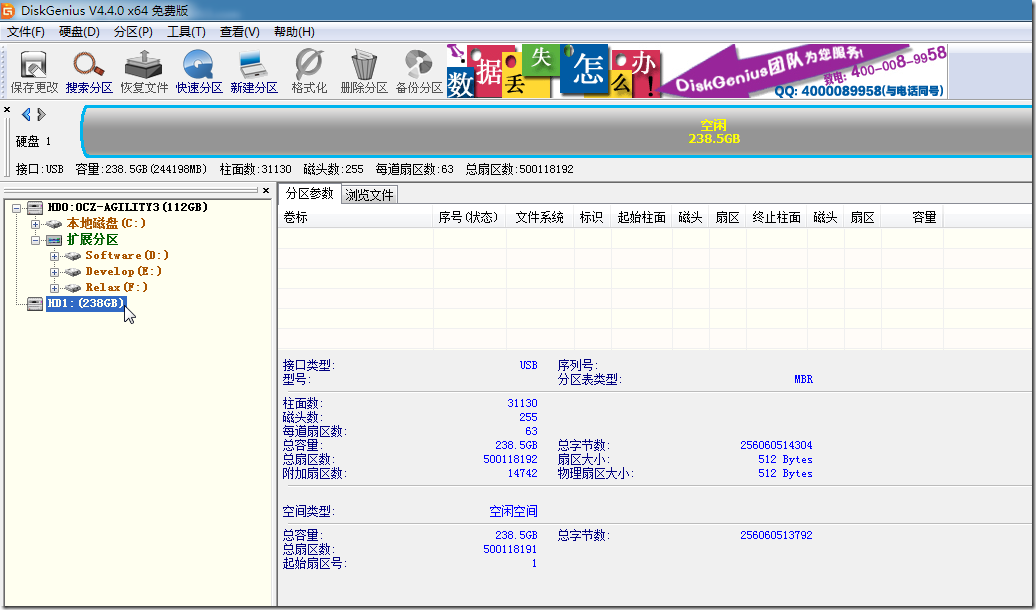Screen dimensions: 1036x610
Task: Click the 空闲 238.5GB free space bar
Action: click(556, 132)
